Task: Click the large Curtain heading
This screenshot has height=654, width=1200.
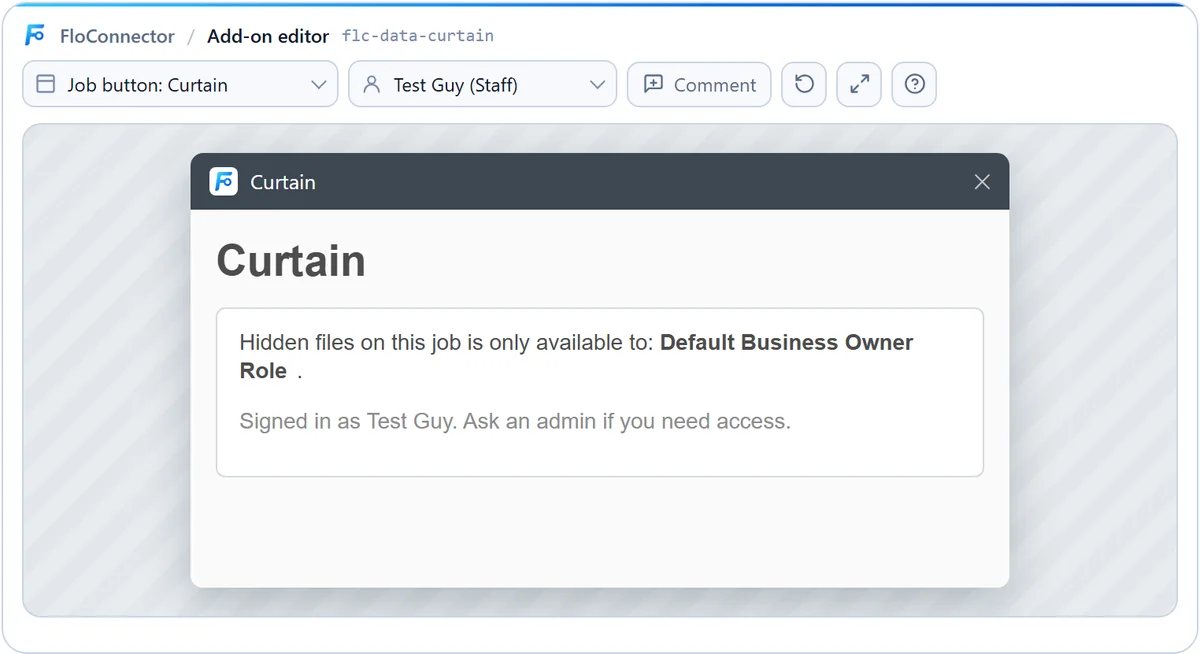Action: tap(291, 260)
